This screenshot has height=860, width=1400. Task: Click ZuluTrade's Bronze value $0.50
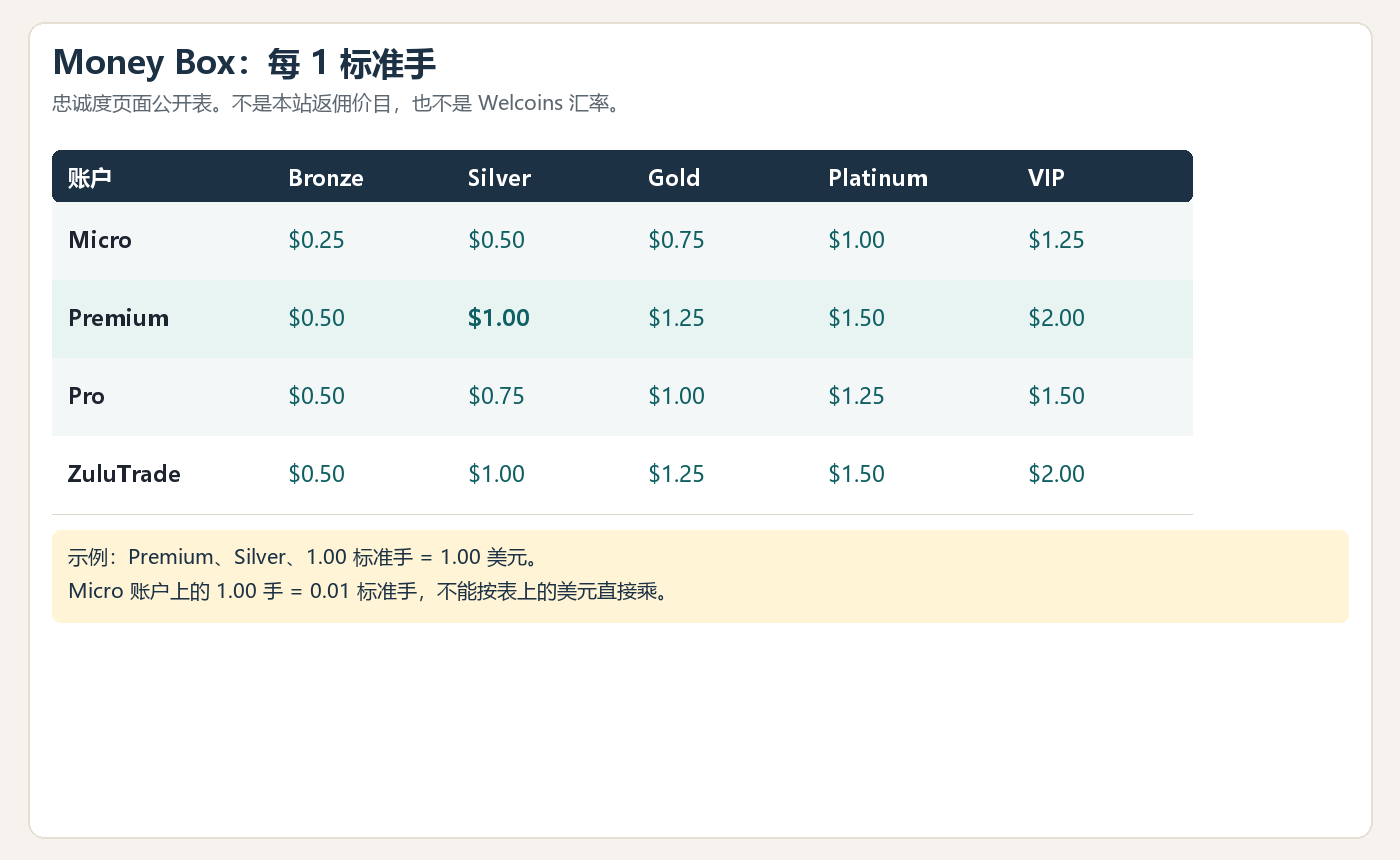point(316,474)
